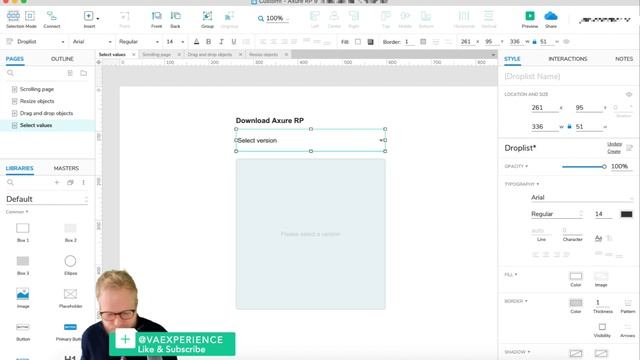Open the Scrolling page canvas tab
The image size is (640, 360).
[157, 54]
